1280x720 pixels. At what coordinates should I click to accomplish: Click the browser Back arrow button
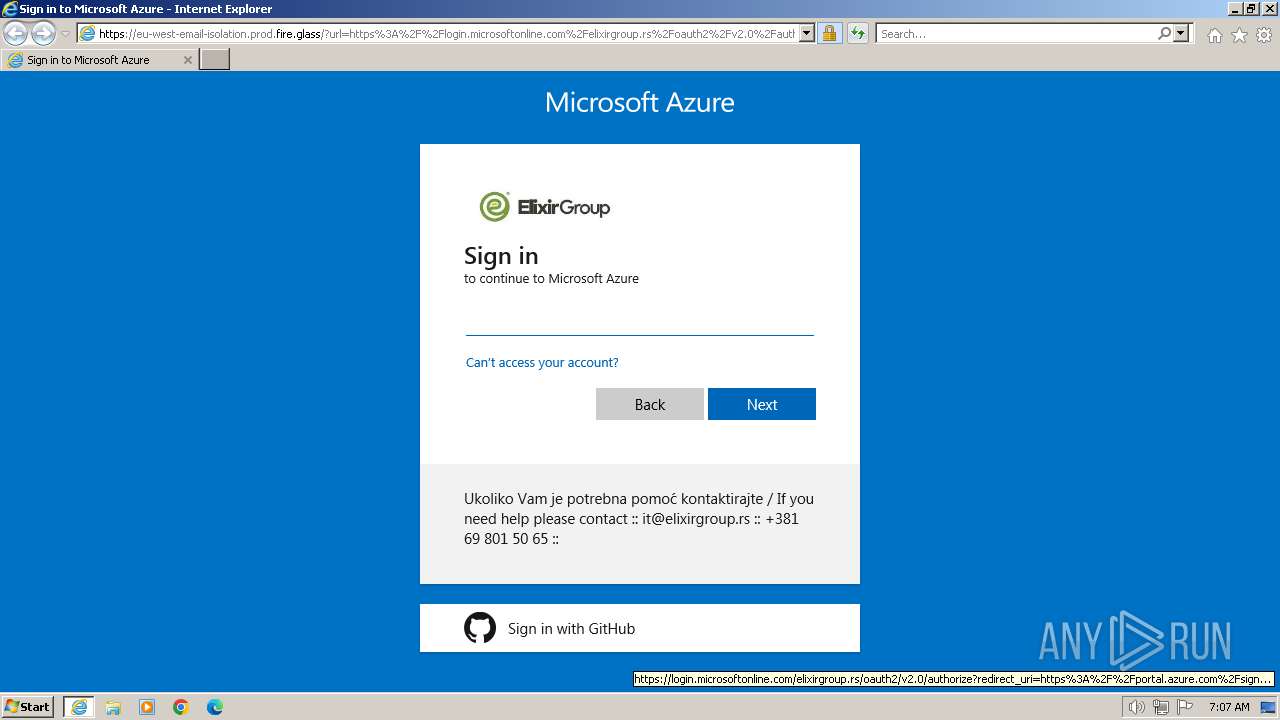[x=16, y=34]
